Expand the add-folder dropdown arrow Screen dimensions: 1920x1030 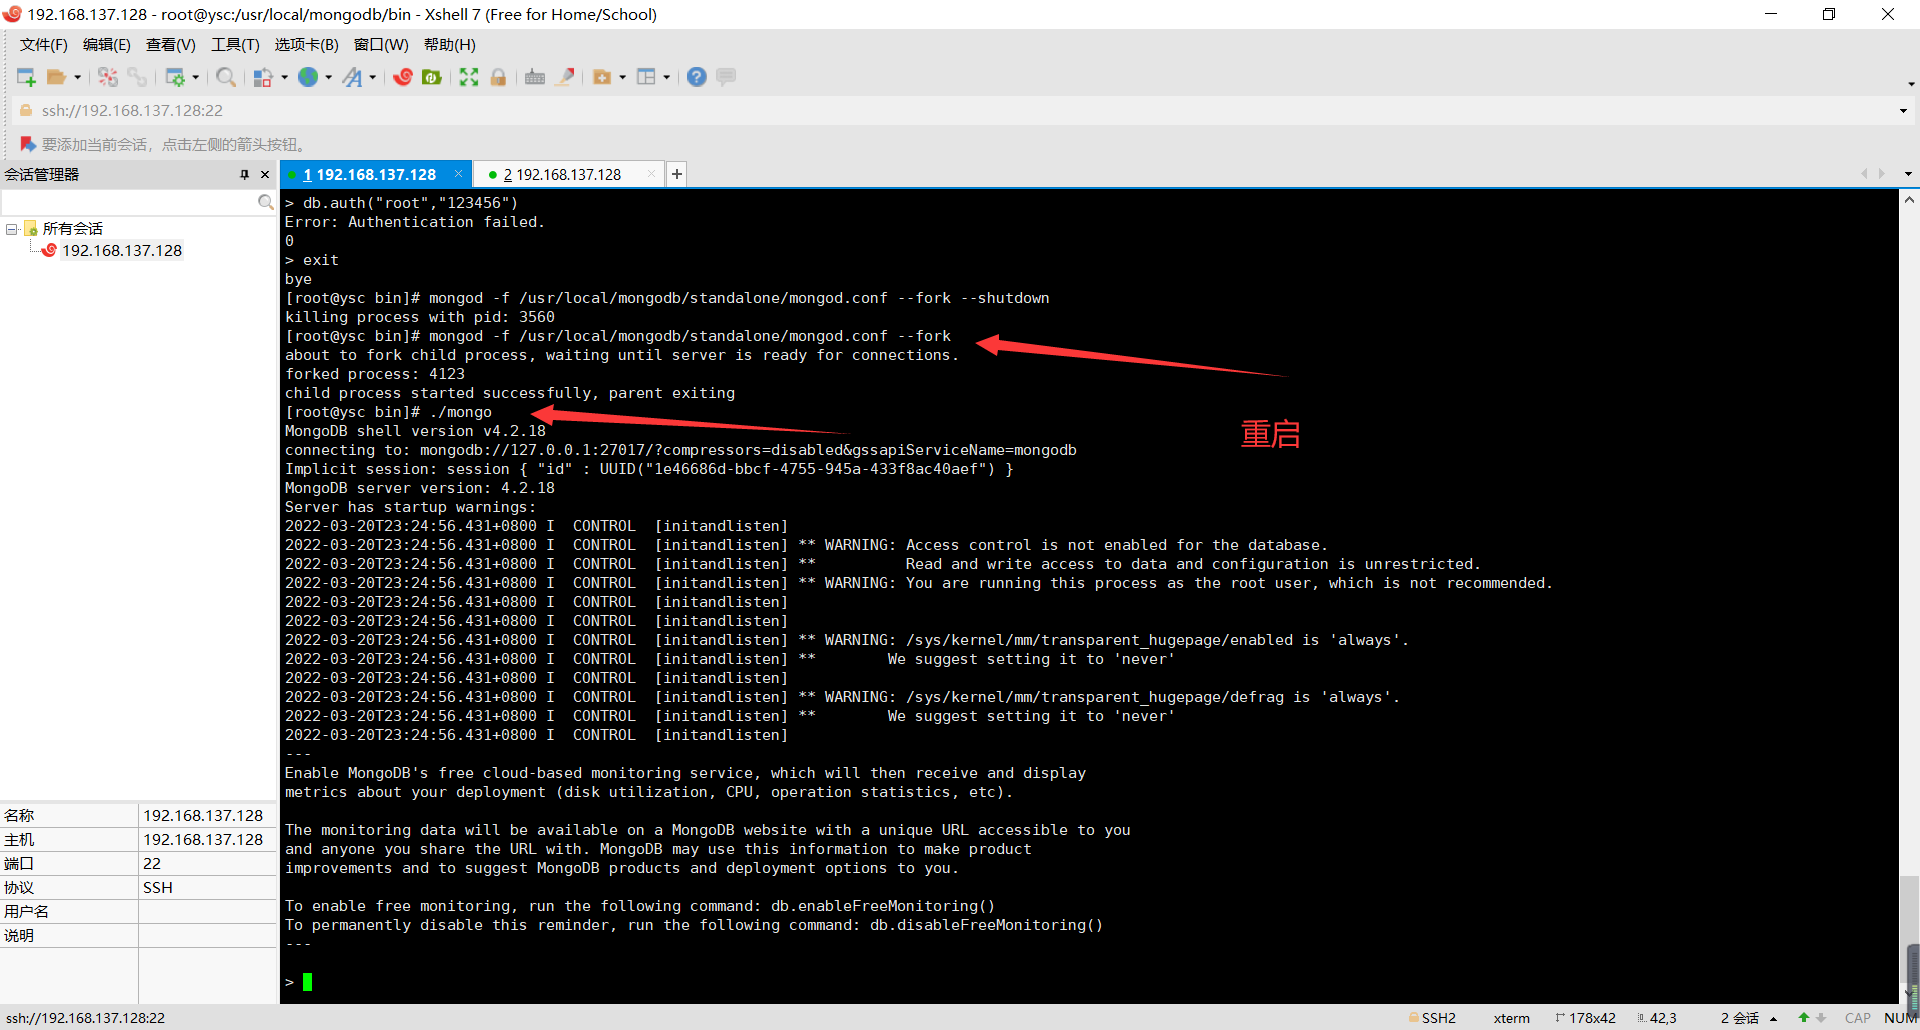click(622, 77)
